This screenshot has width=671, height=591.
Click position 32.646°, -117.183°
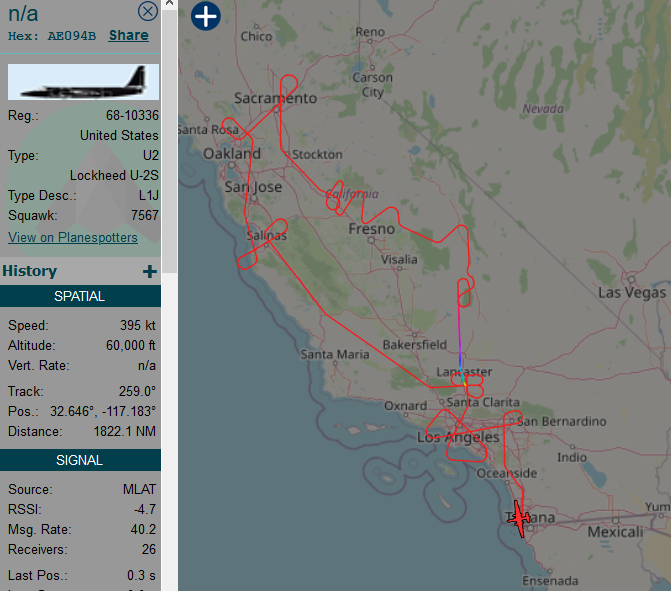(103, 412)
